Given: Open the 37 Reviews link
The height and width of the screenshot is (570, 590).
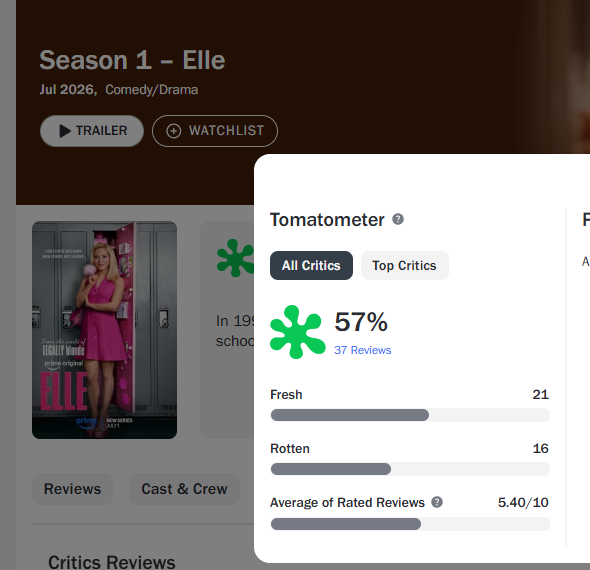Looking at the screenshot, I should (362, 350).
